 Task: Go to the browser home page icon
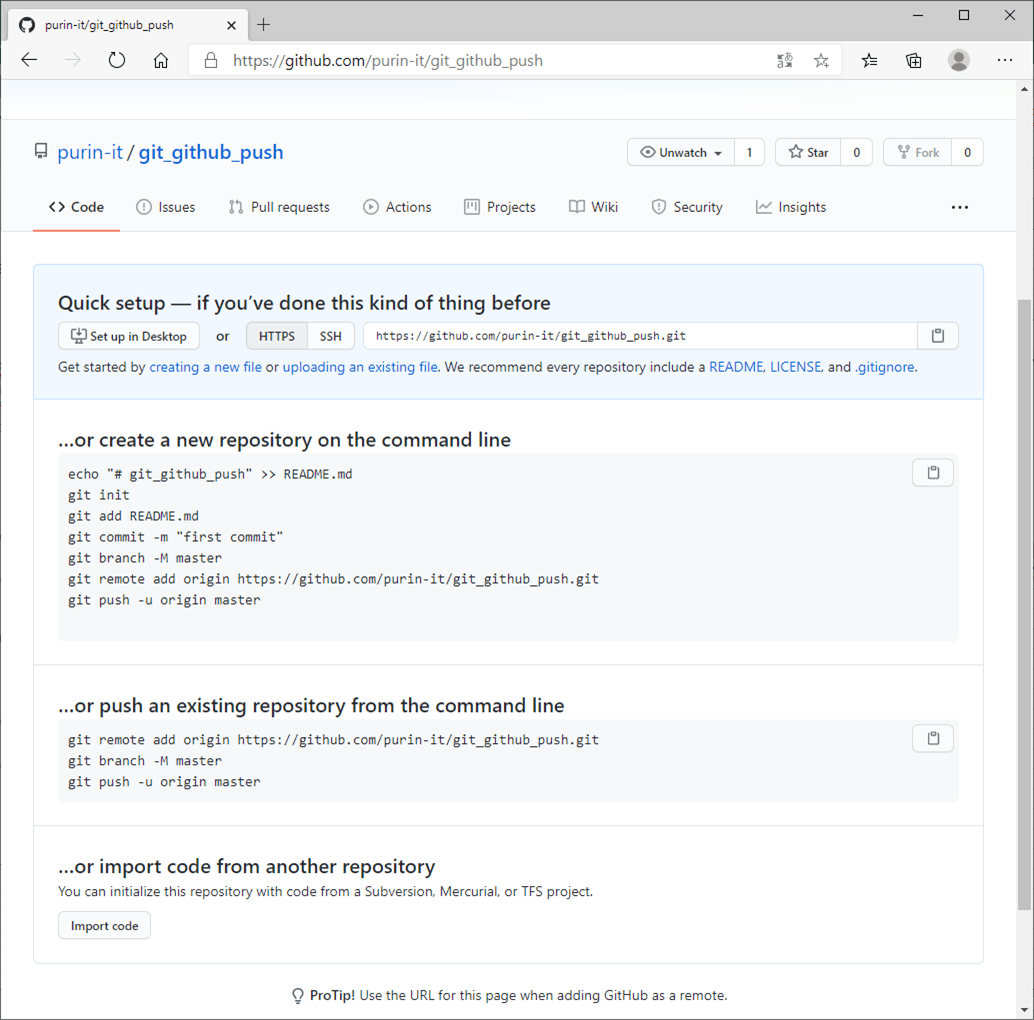pos(160,60)
